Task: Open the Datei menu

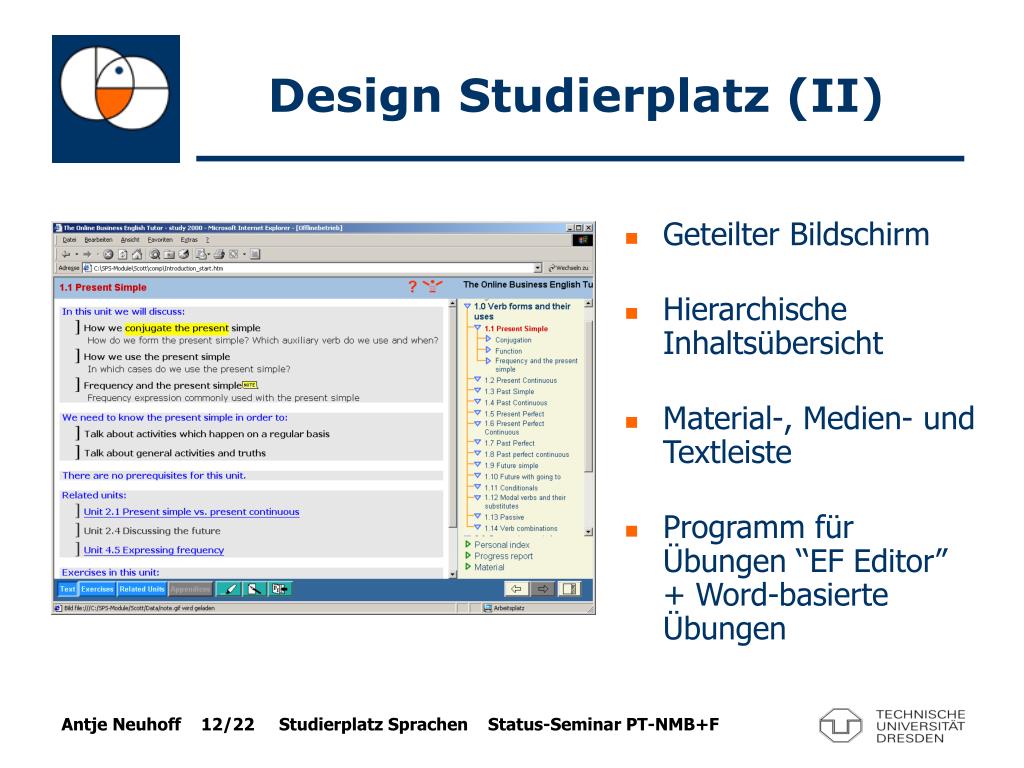Action: (69, 240)
